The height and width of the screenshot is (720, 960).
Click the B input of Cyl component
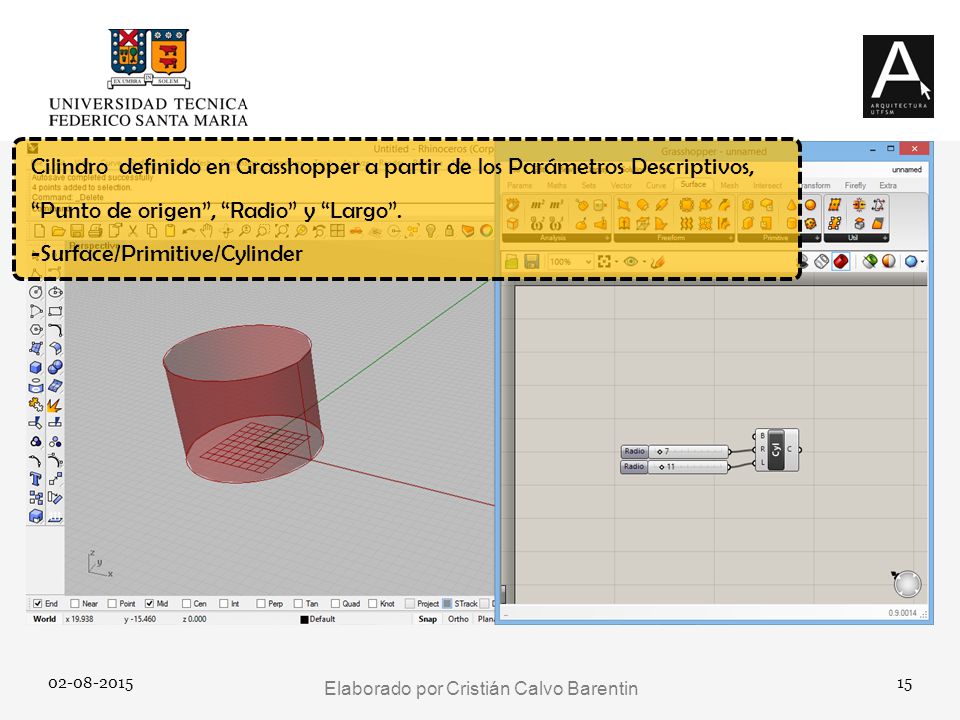point(762,436)
